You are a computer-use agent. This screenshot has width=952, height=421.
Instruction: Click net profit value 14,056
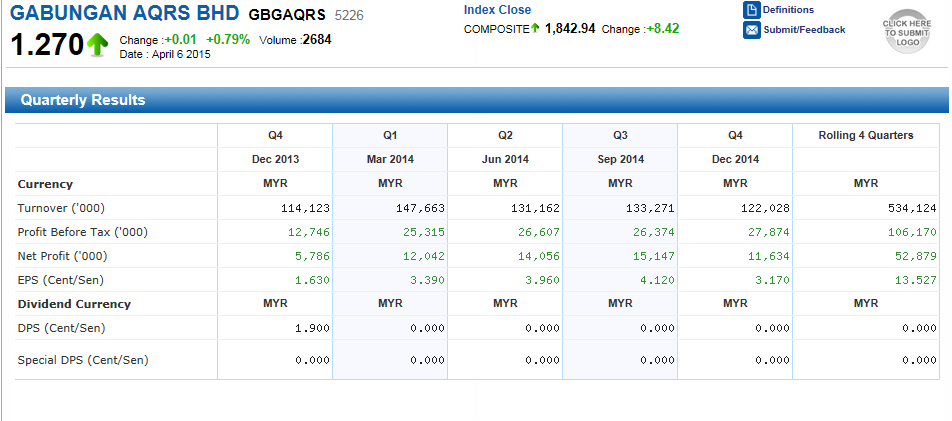[x=539, y=256]
